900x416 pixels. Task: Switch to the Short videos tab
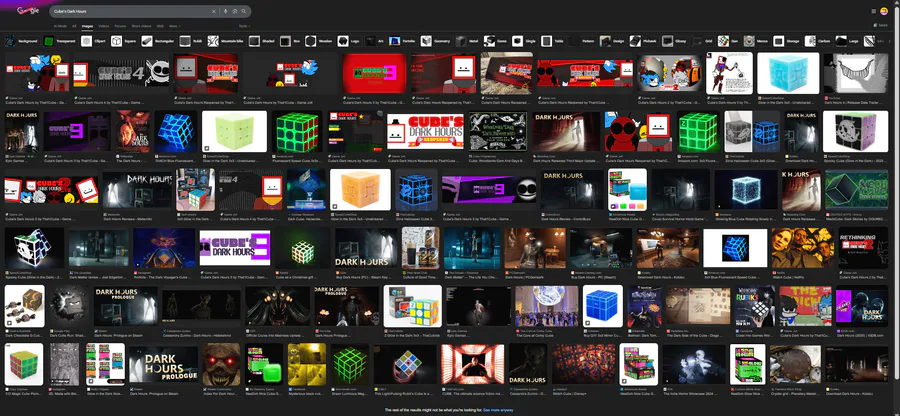tap(142, 26)
